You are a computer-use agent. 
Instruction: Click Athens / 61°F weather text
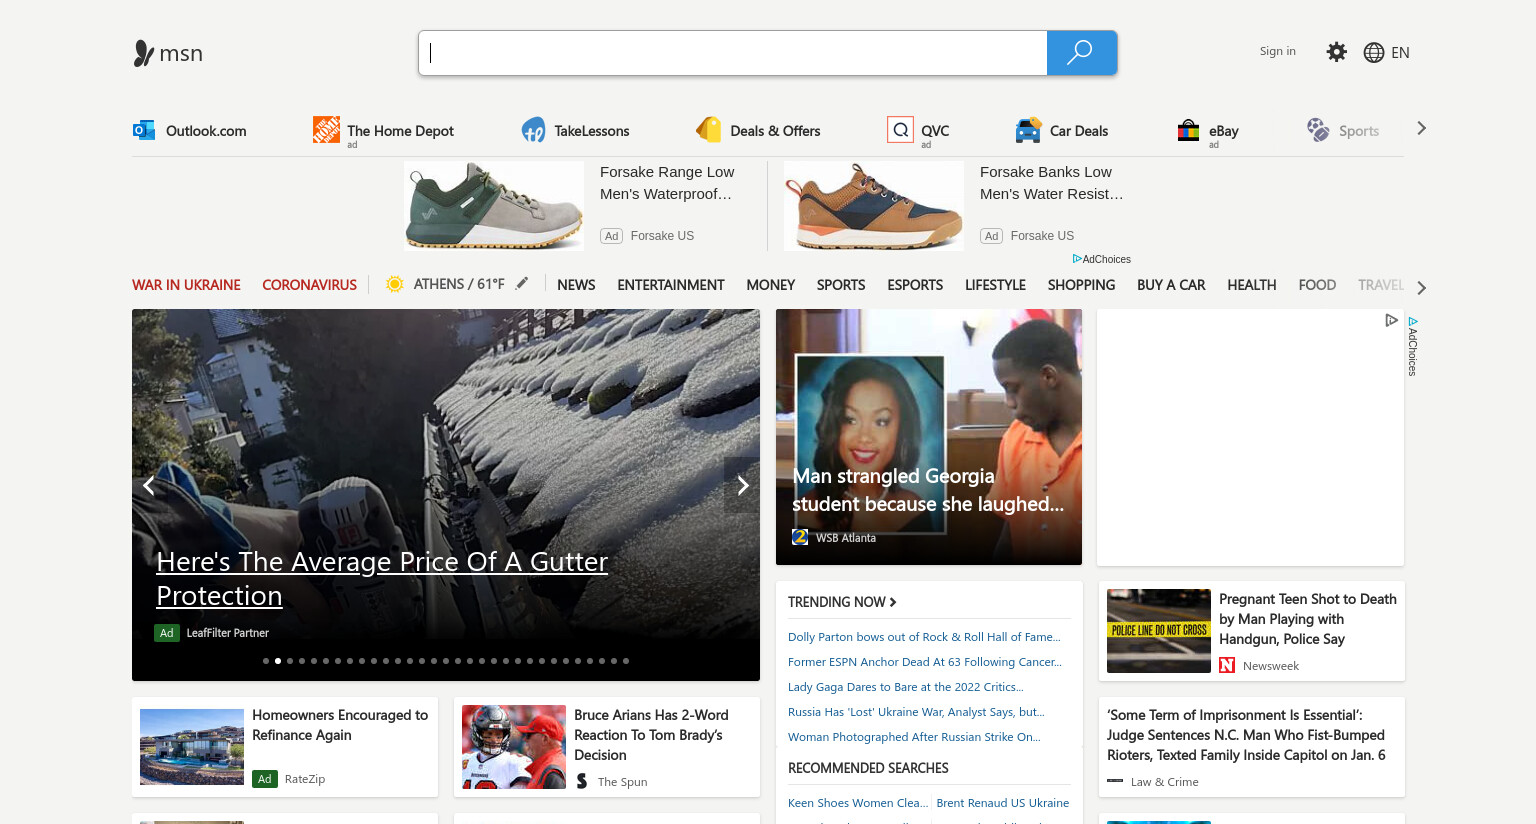coord(459,284)
